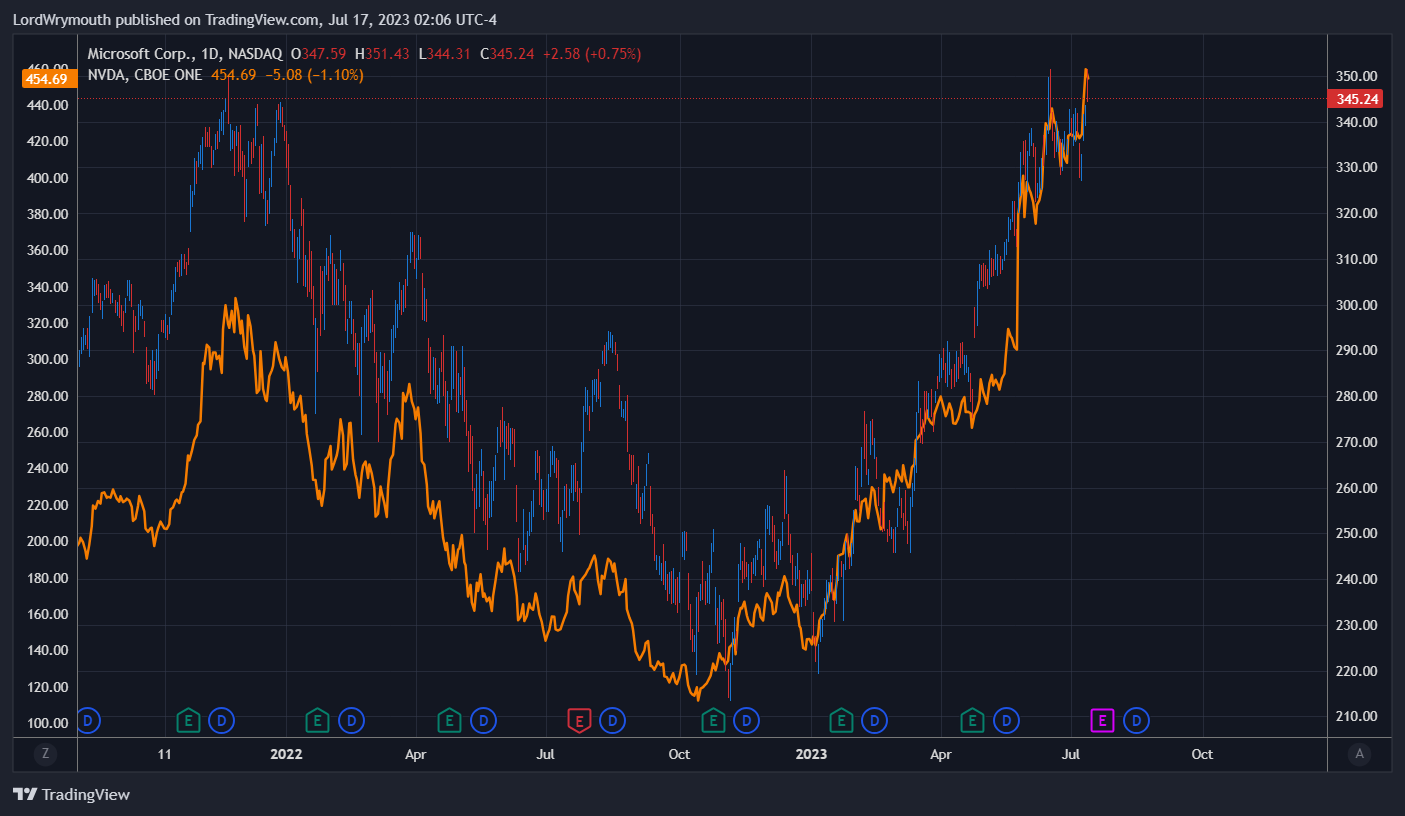Viewport: 1405px width, 816px height.
Task: Click the 300.00 left price scale value
Action: click(x=46, y=359)
